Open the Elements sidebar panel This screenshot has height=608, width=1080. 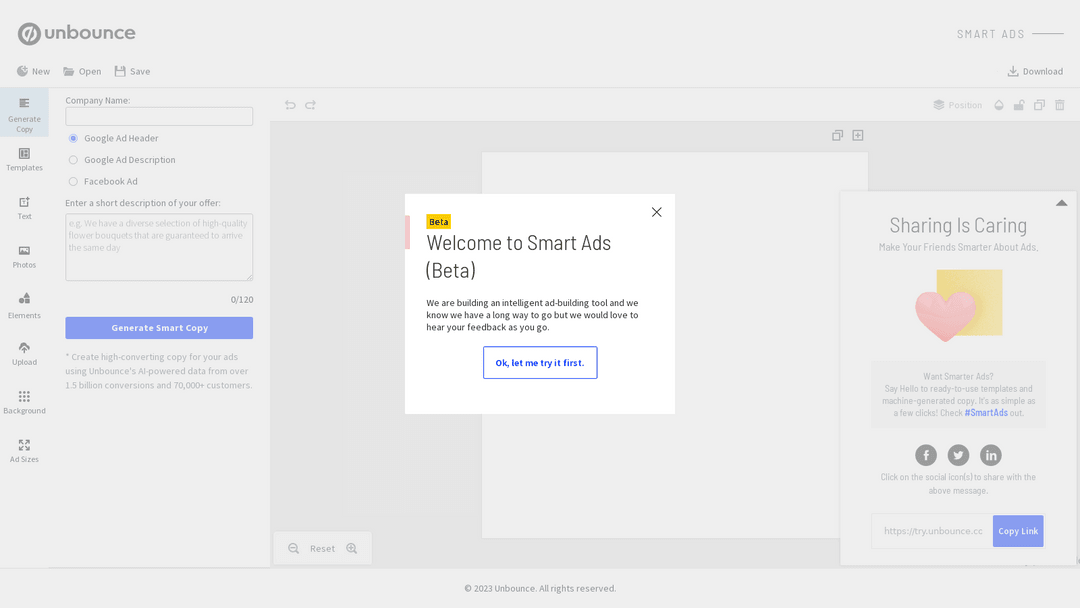(x=24, y=306)
